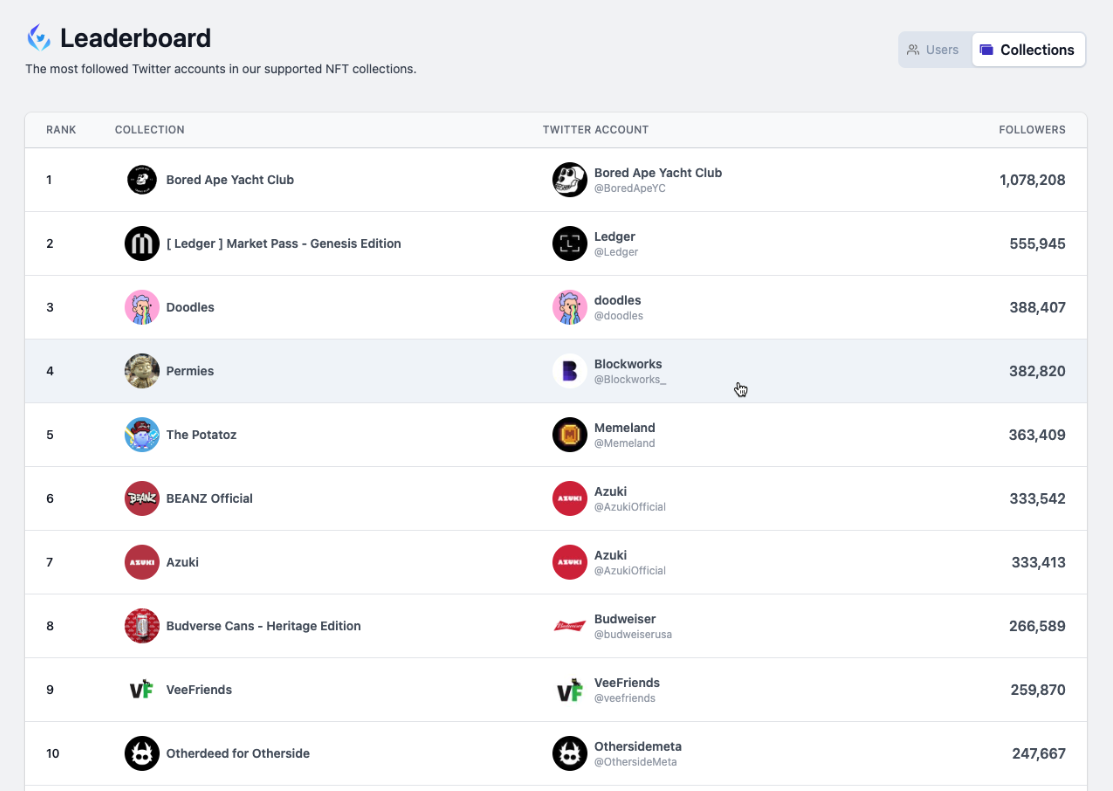Click the @Blockworks_ handle

[x=630, y=379]
